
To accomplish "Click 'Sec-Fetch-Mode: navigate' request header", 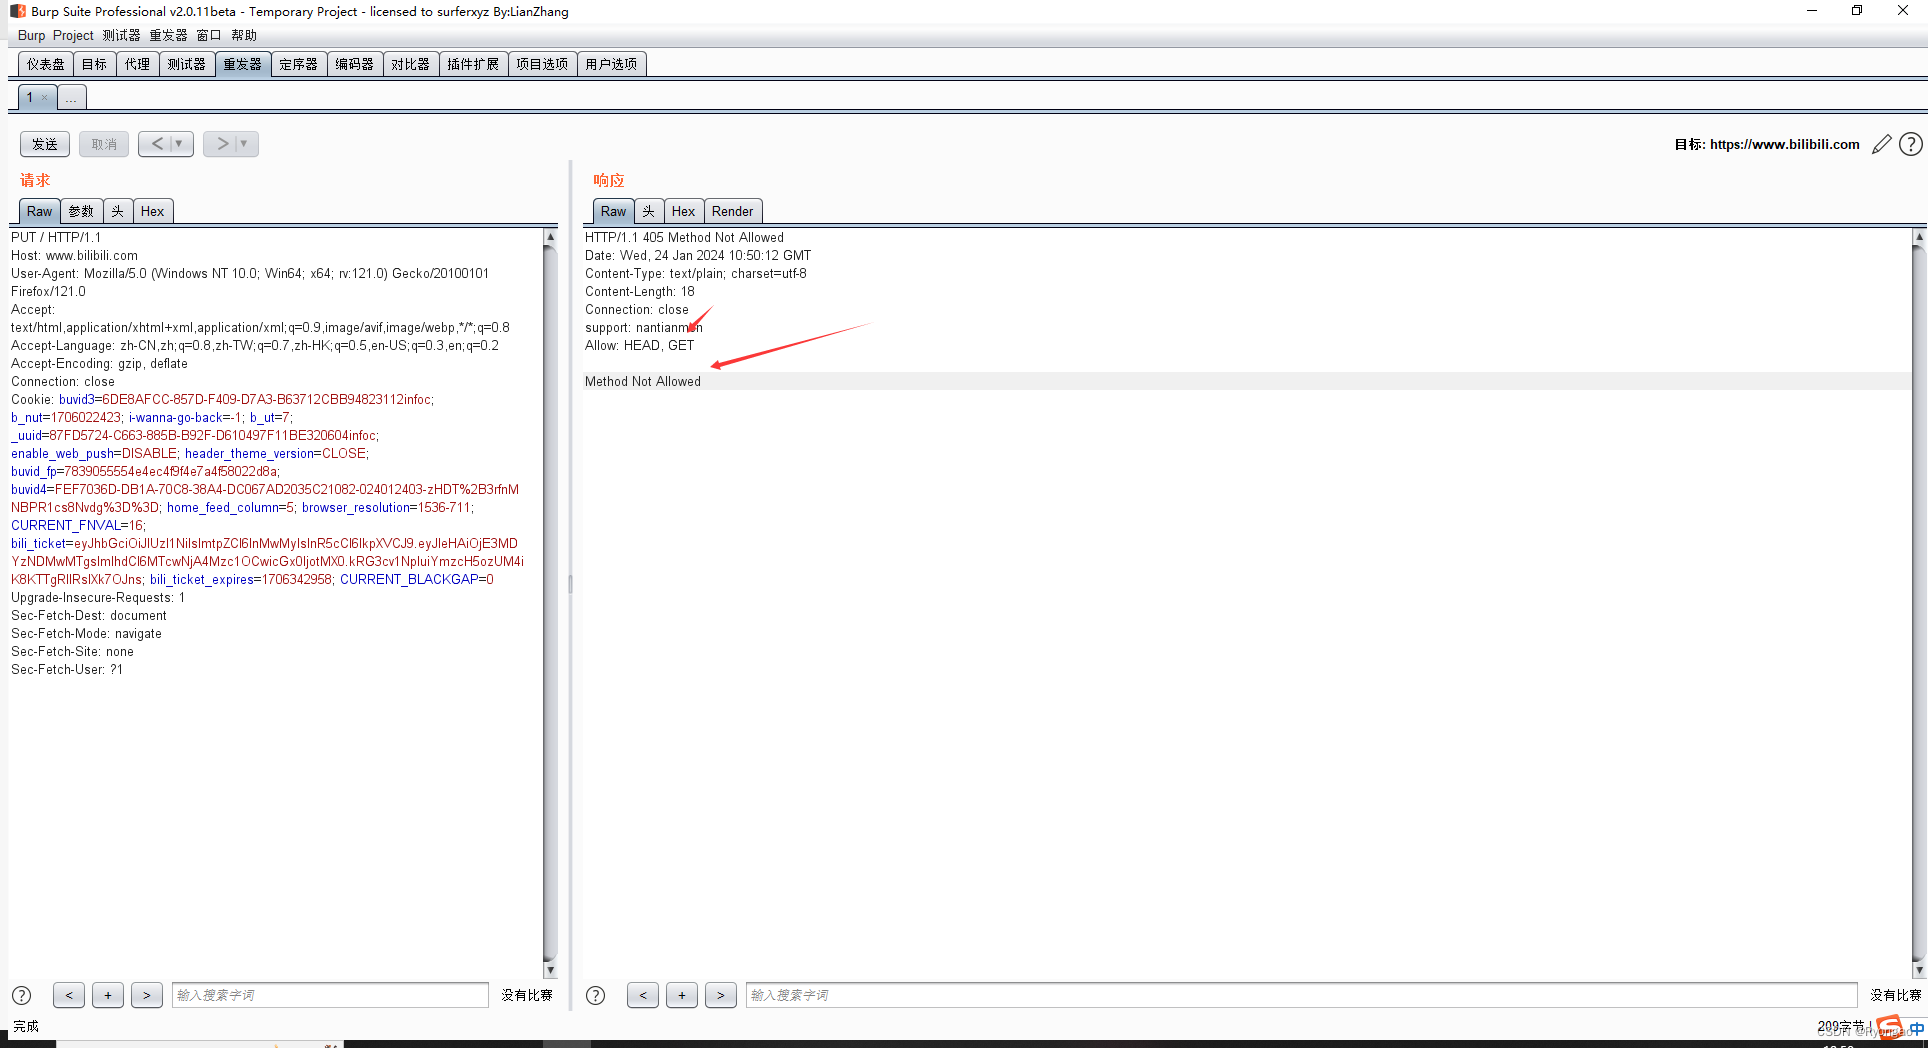I will pos(86,633).
